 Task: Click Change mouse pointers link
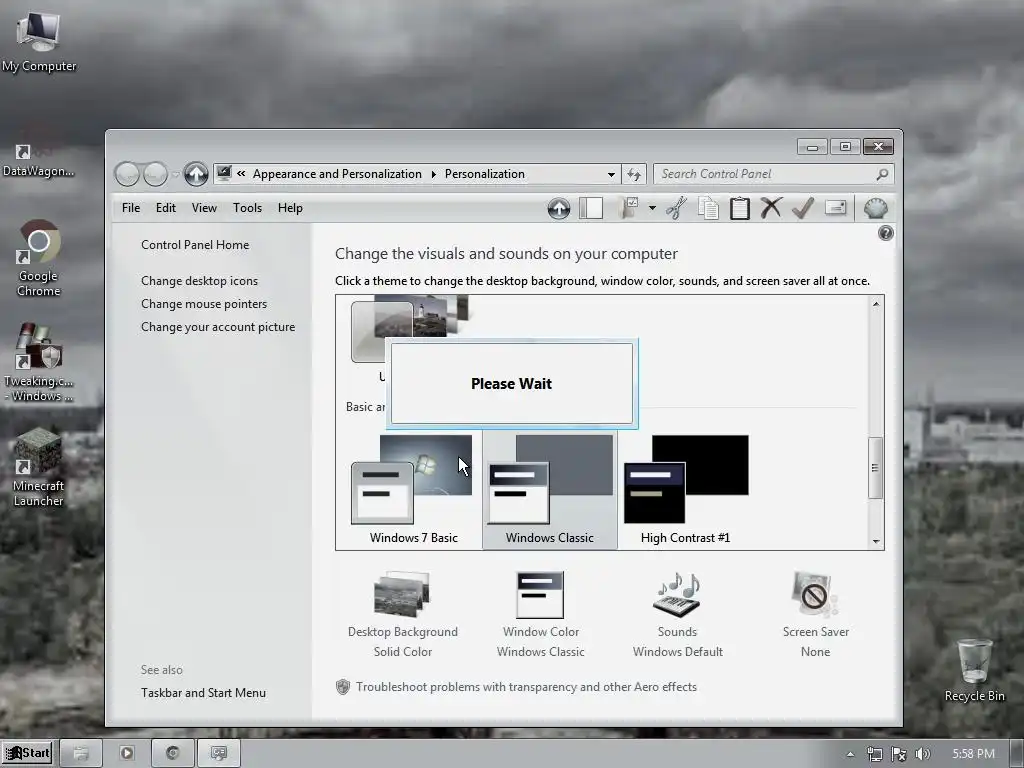tap(204, 304)
